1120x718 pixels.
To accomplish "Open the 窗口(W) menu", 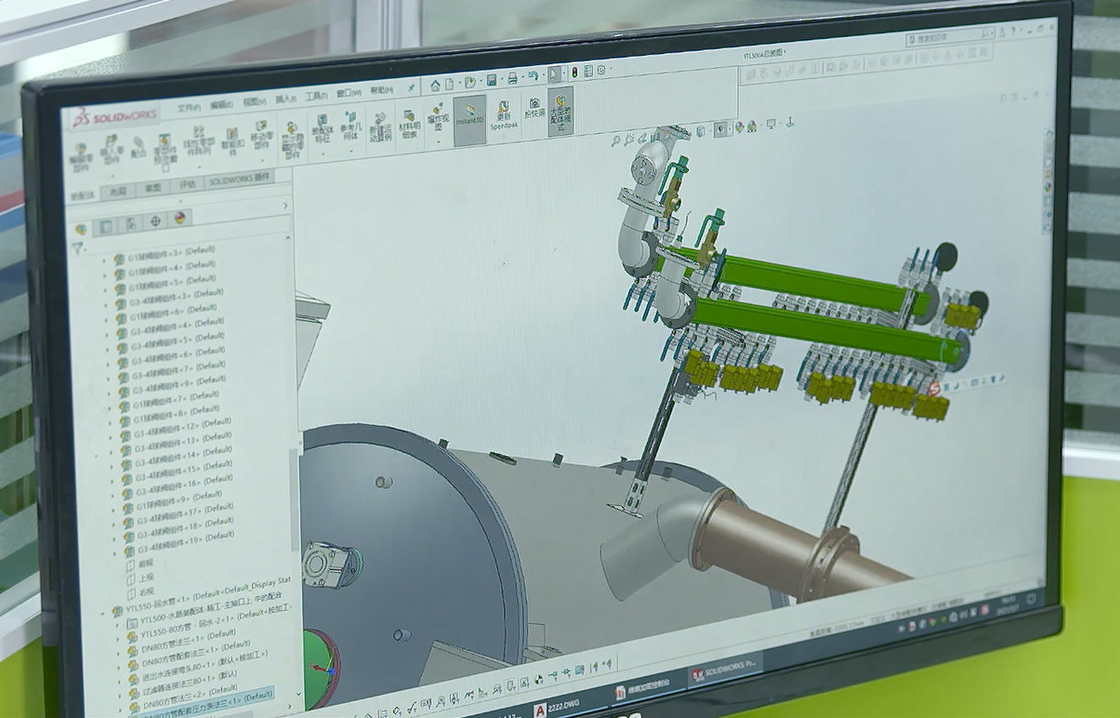I will (349, 93).
